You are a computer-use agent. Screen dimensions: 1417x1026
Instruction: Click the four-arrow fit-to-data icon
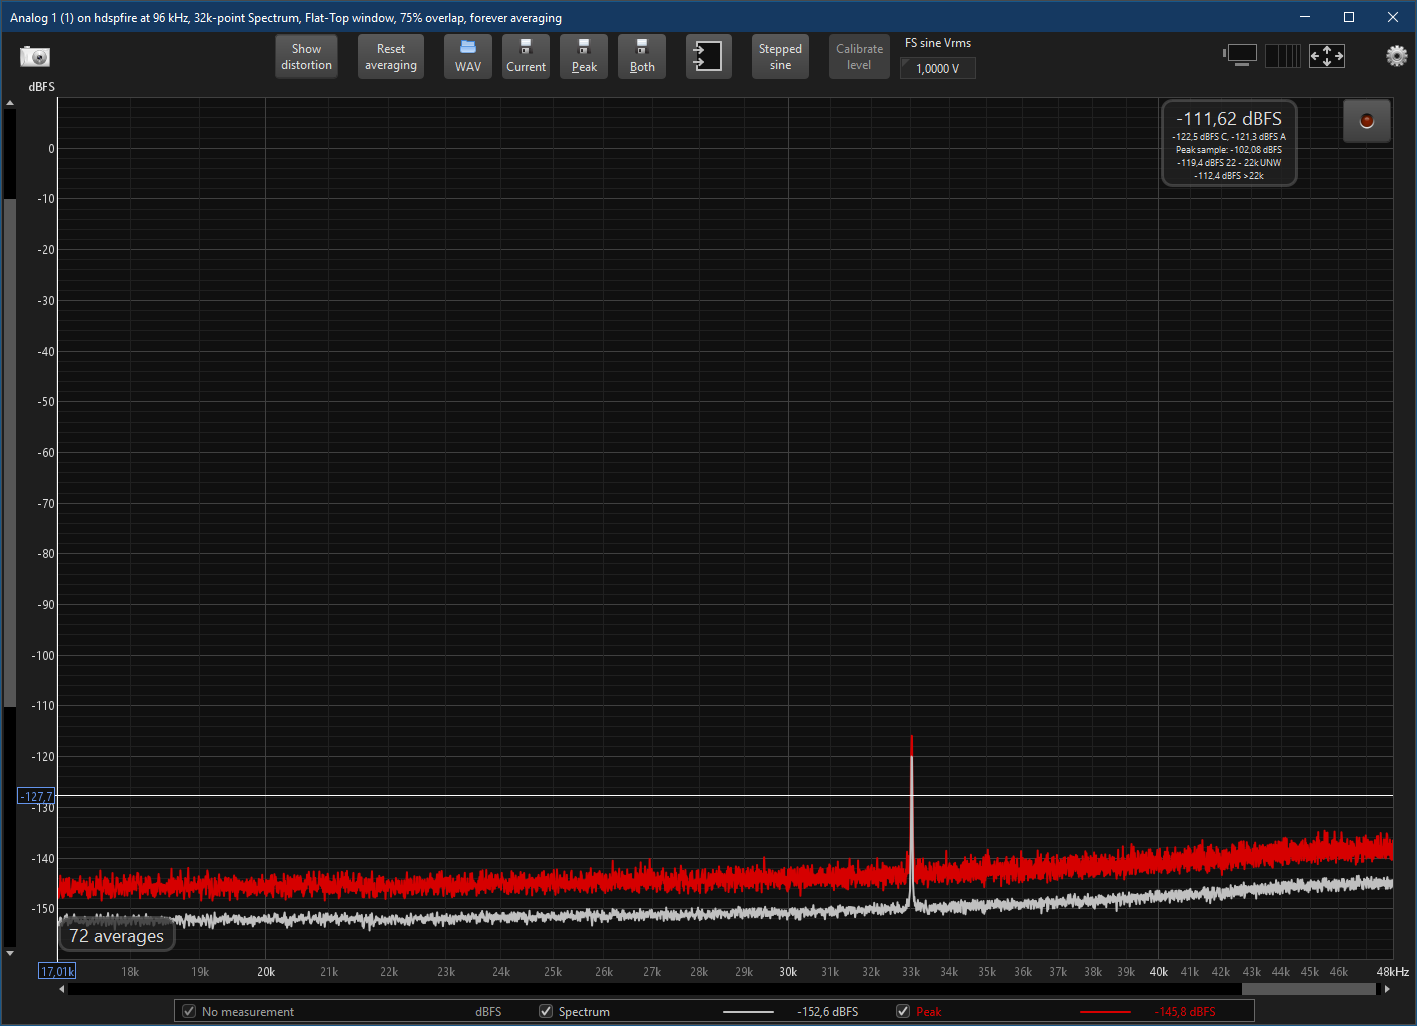pyautogui.click(x=1327, y=55)
